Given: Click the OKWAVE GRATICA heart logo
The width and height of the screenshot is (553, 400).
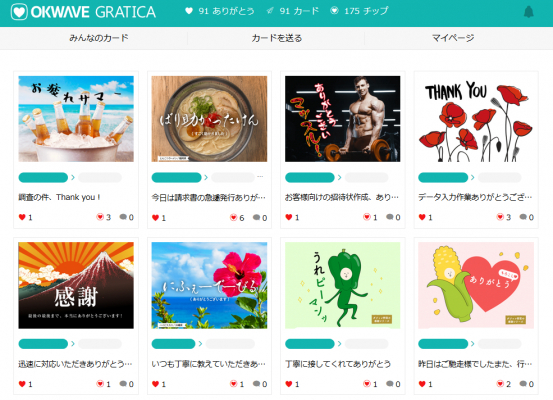Looking at the screenshot, I should pyautogui.click(x=19, y=12).
